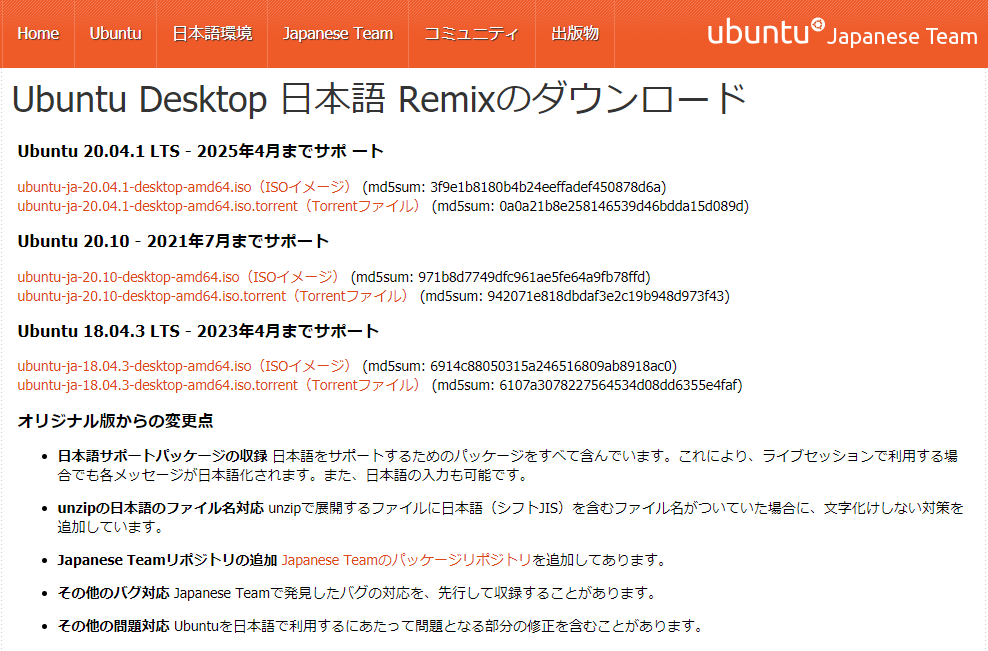Click the ubuntu Japanese Team logo
This screenshot has width=988, height=651.
[842, 32]
